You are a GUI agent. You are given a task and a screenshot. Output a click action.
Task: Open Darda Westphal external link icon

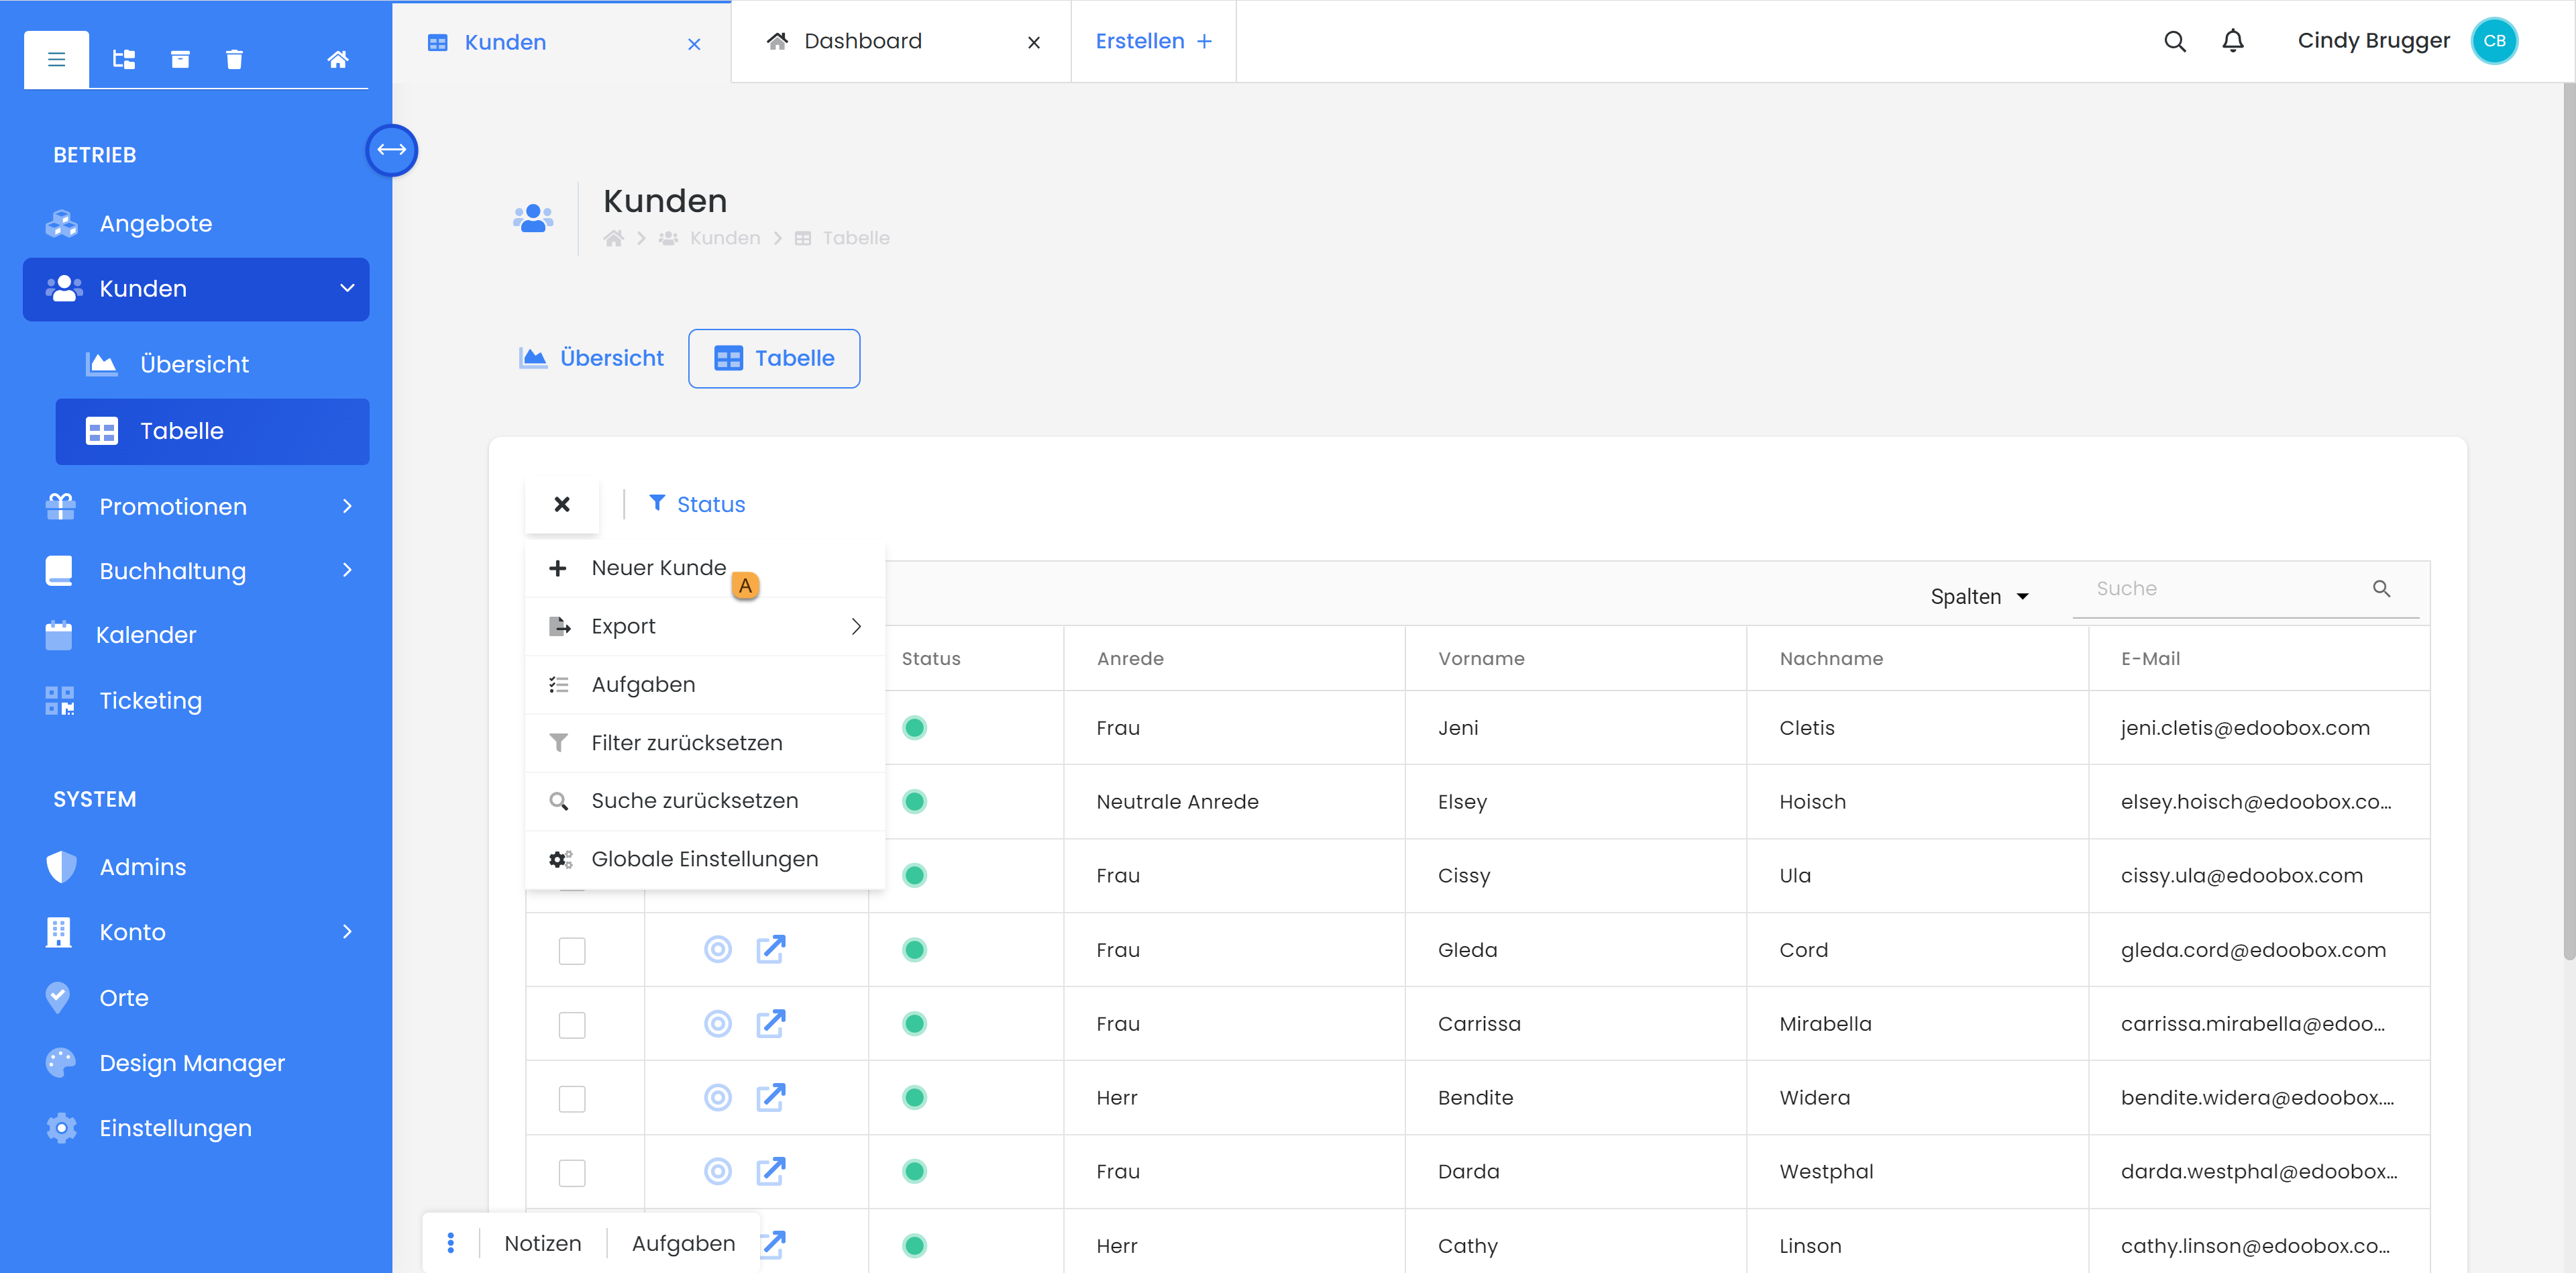click(770, 1171)
